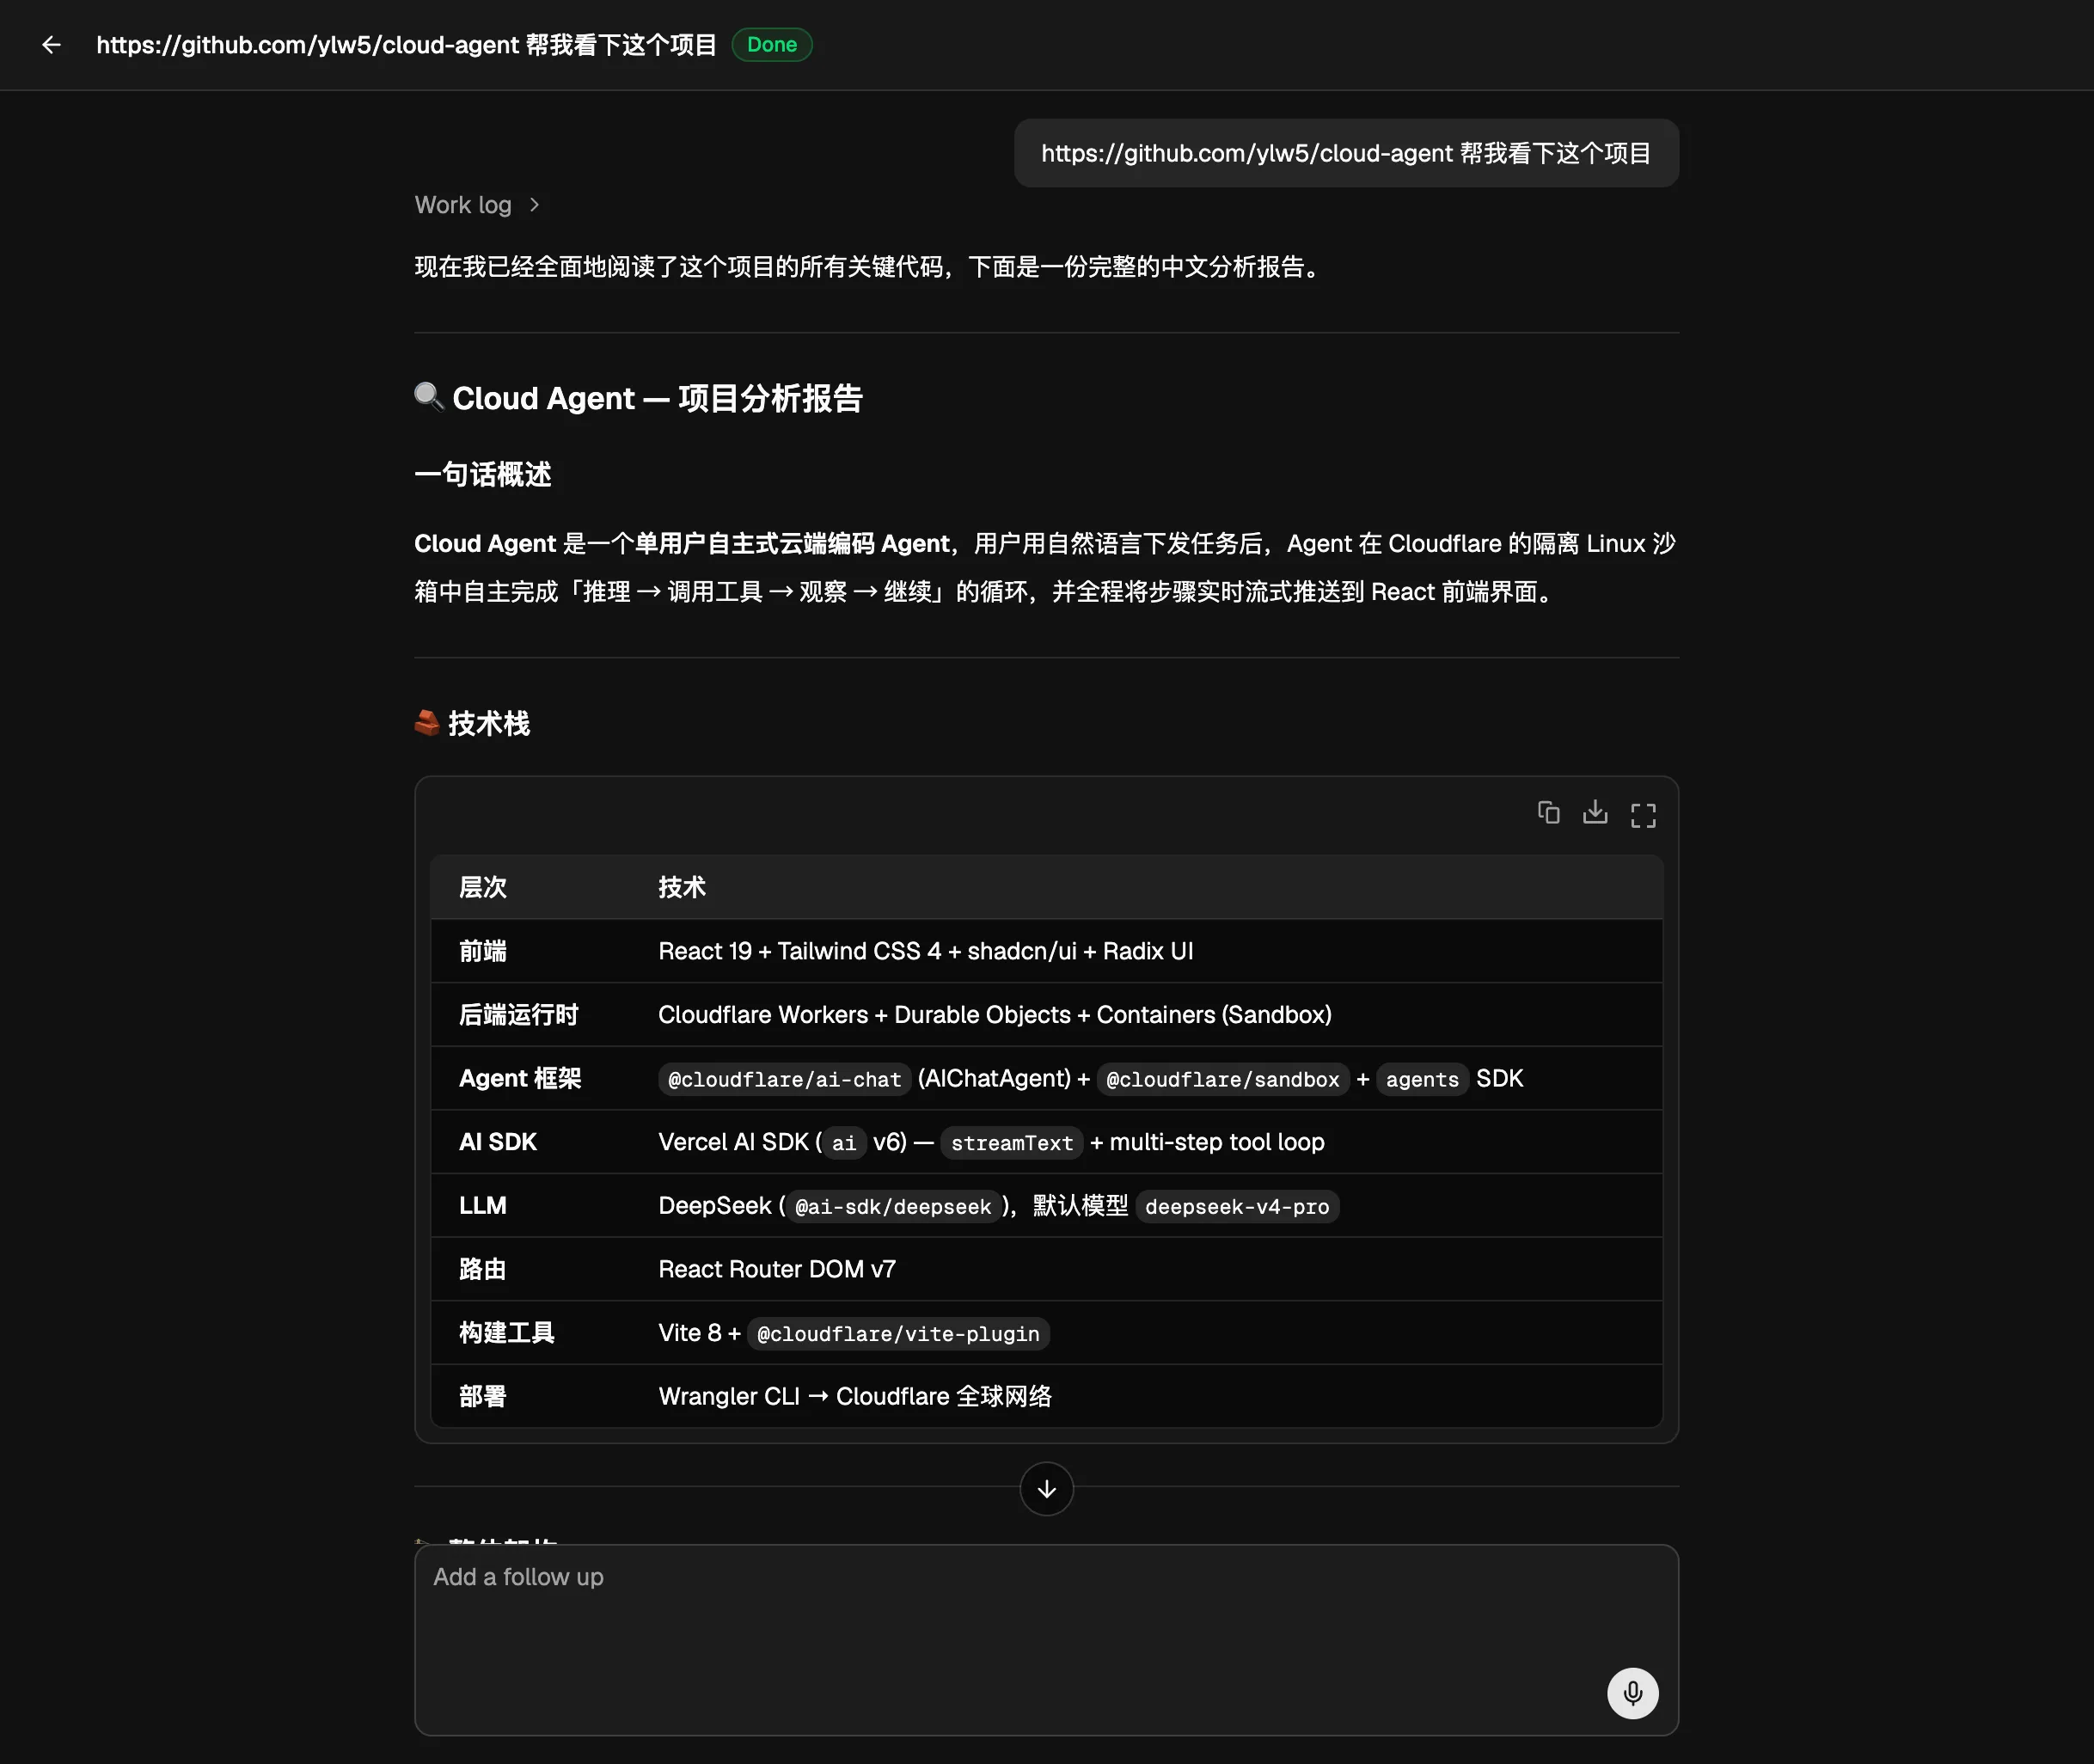This screenshot has width=2094, height=1764.
Task: Click the 层次 column header
Action: [483, 887]
